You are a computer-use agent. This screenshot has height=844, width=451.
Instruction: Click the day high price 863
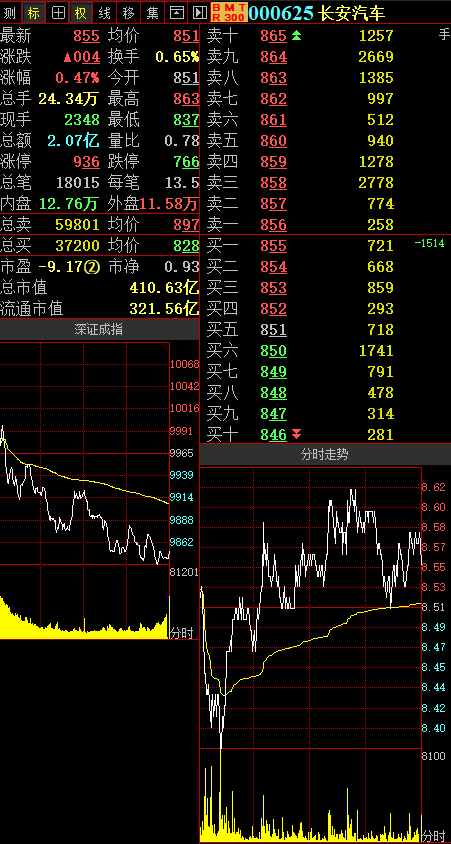click(x=186, y=99)
